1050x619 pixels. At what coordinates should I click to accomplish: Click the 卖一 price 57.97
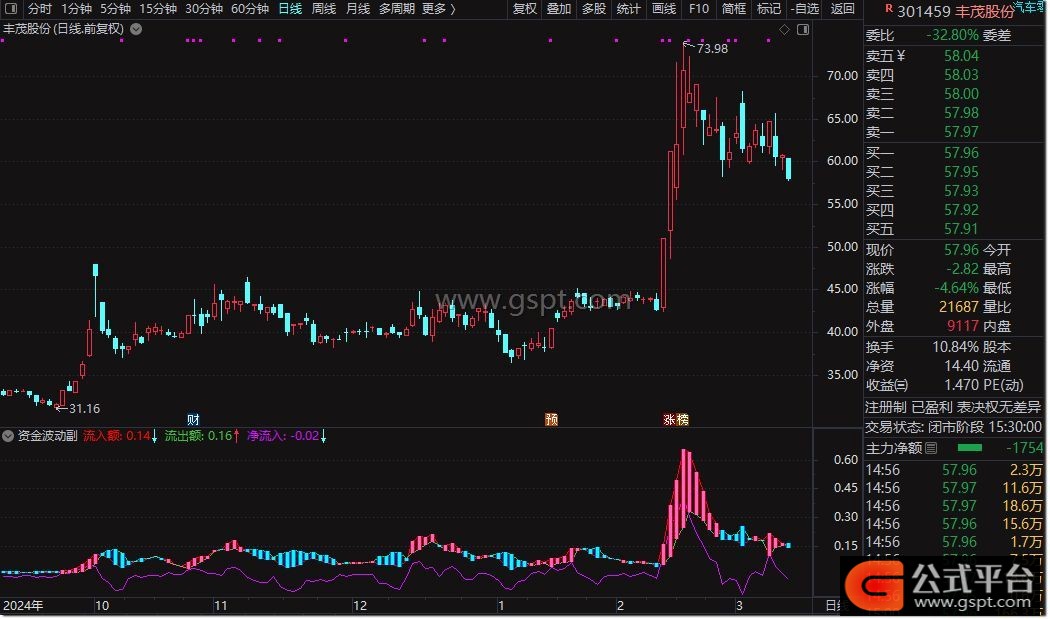click(961, 132)
